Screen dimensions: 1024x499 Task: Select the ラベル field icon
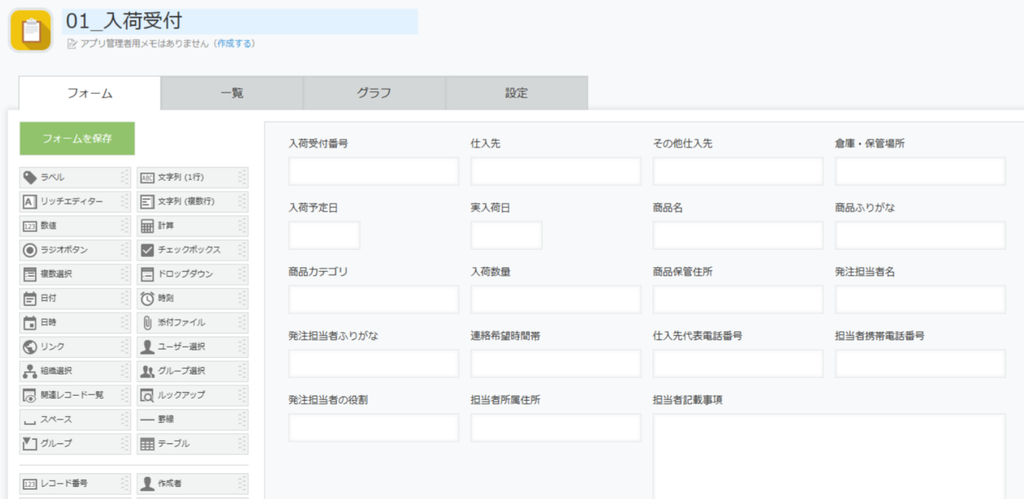29,178
